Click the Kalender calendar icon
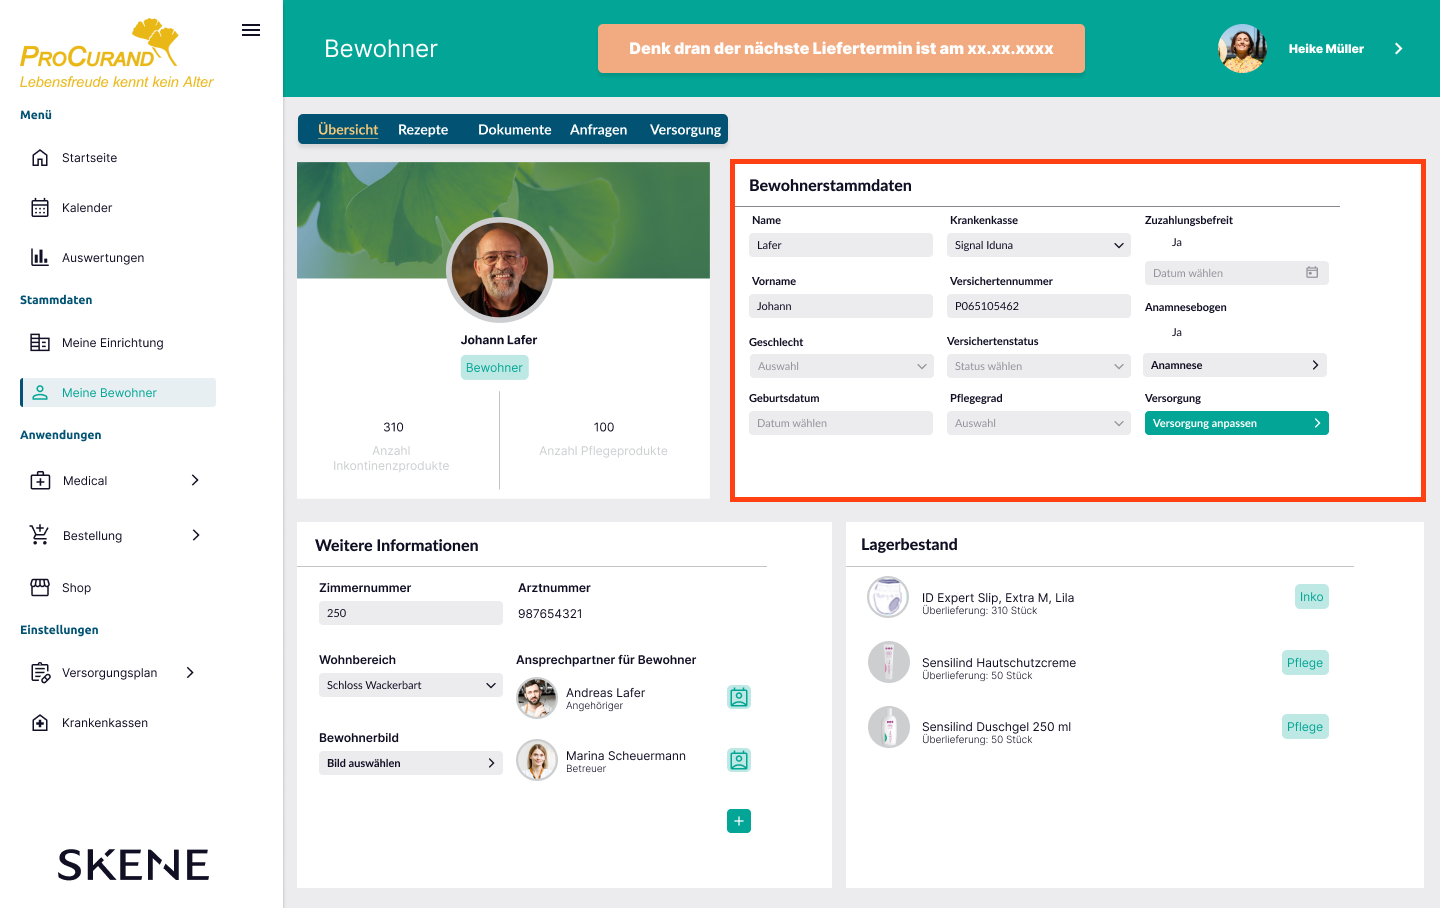This screenshot has width=1440, height=908. click(x=40, y=208)
